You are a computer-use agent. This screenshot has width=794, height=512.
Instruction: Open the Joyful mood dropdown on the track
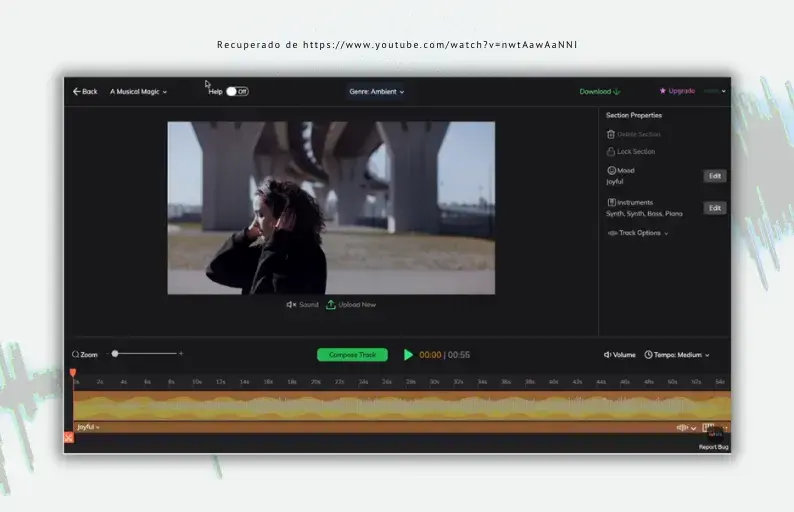click(x=88, y=427)
